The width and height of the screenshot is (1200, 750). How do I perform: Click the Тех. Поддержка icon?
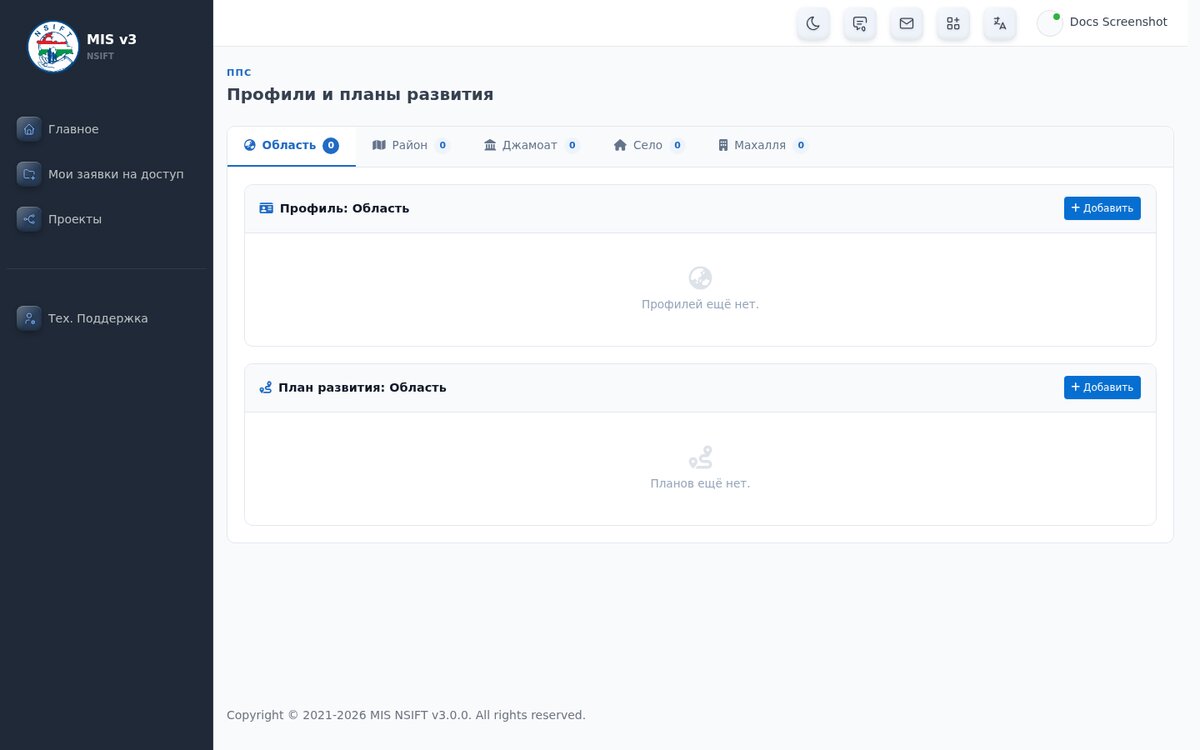pyautogui.click(x=29, y=318)
